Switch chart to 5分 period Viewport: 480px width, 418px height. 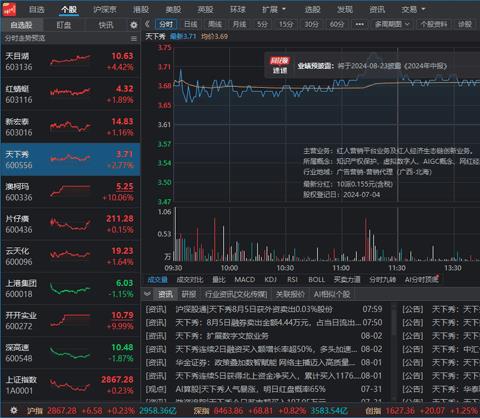click(263, 25)
